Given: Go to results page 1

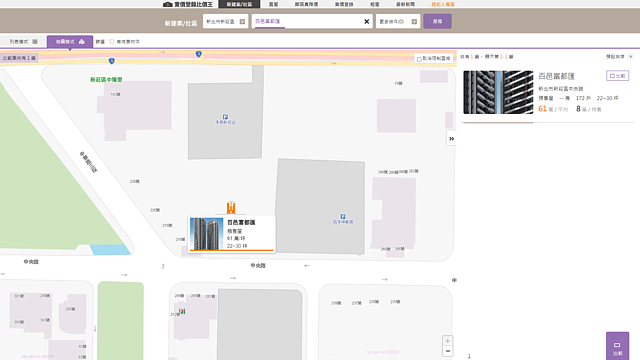Looking at the screenshot, I should pos(469,356).
